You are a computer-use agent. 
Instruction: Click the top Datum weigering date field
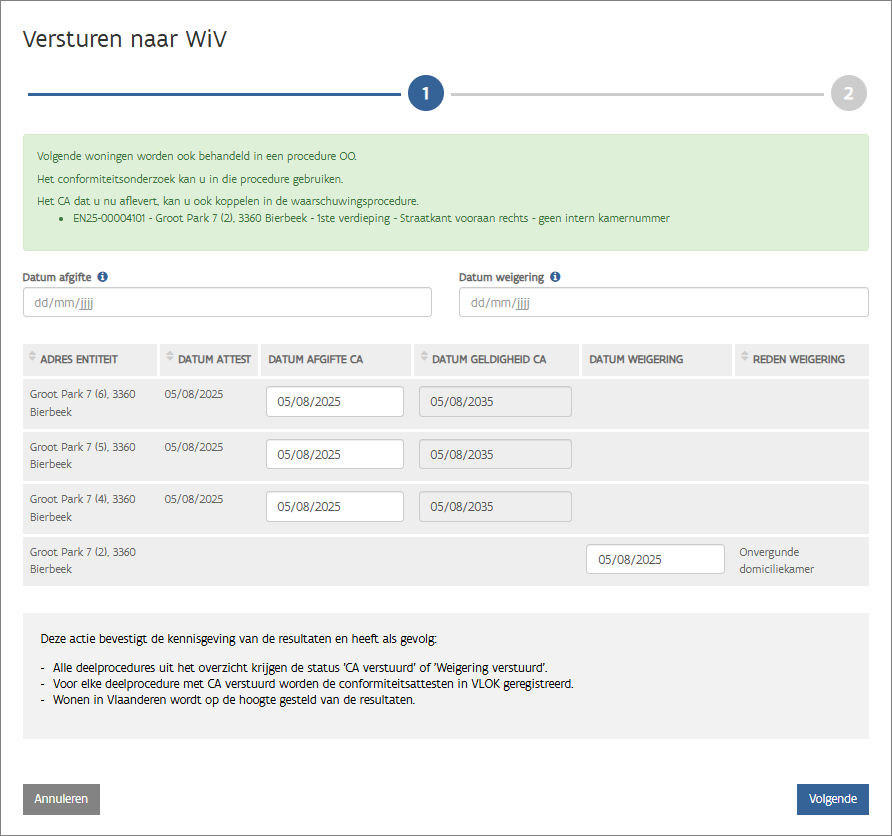pyautogui.click(x=663, y=302)
